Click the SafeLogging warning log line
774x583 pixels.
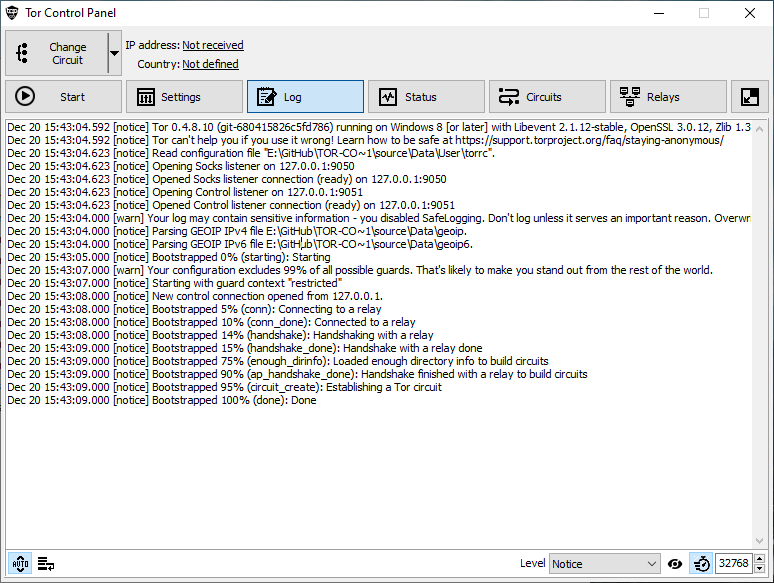coord(379,218)
